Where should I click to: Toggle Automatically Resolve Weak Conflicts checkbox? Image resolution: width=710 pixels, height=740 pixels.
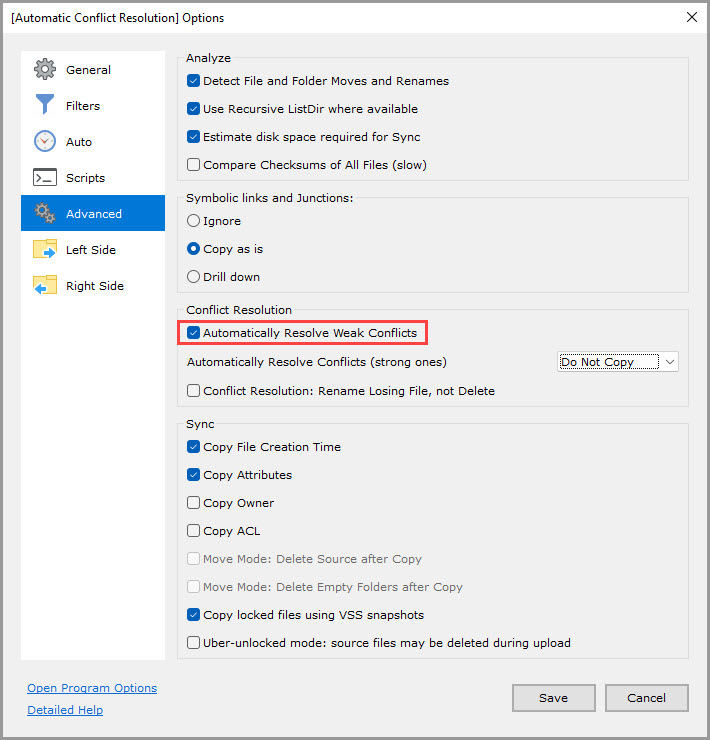[193, 332]
